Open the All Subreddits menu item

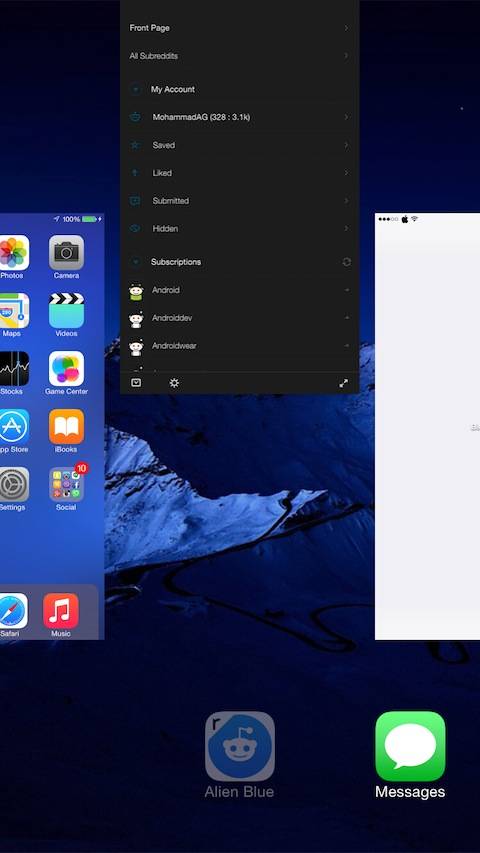239,55
